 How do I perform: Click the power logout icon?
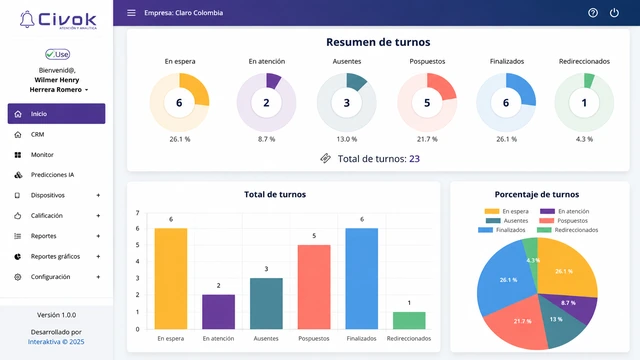pos(614,13)
